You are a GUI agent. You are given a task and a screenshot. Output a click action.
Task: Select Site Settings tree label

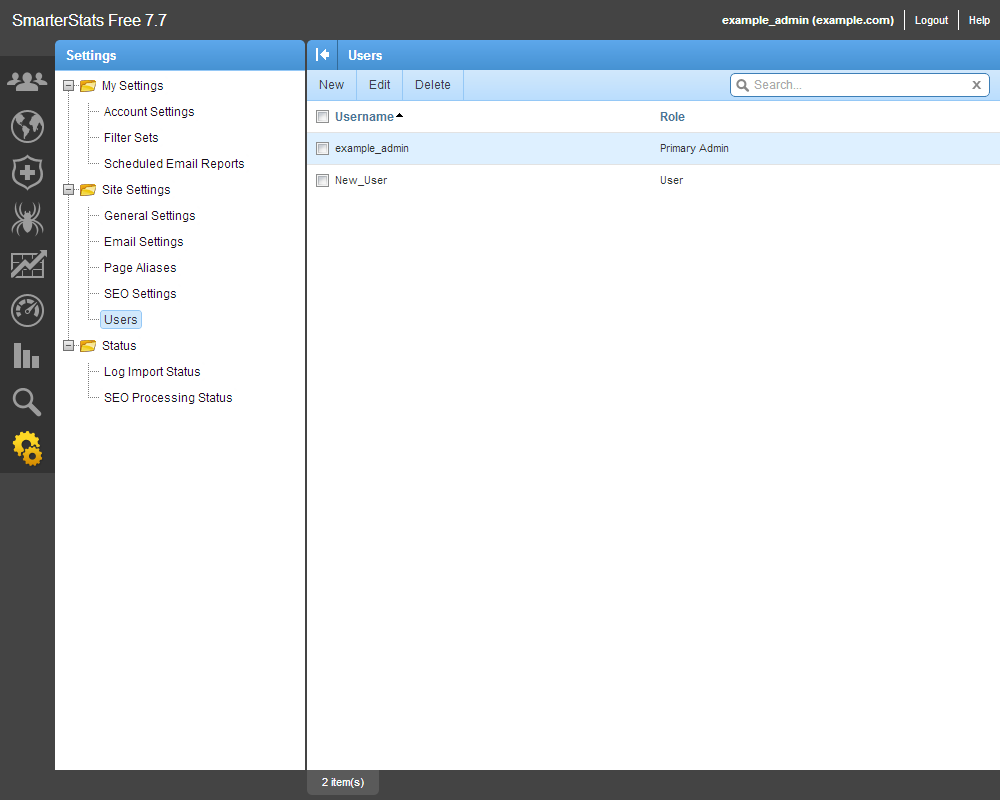pyautogui.click(x=136, y=189)
